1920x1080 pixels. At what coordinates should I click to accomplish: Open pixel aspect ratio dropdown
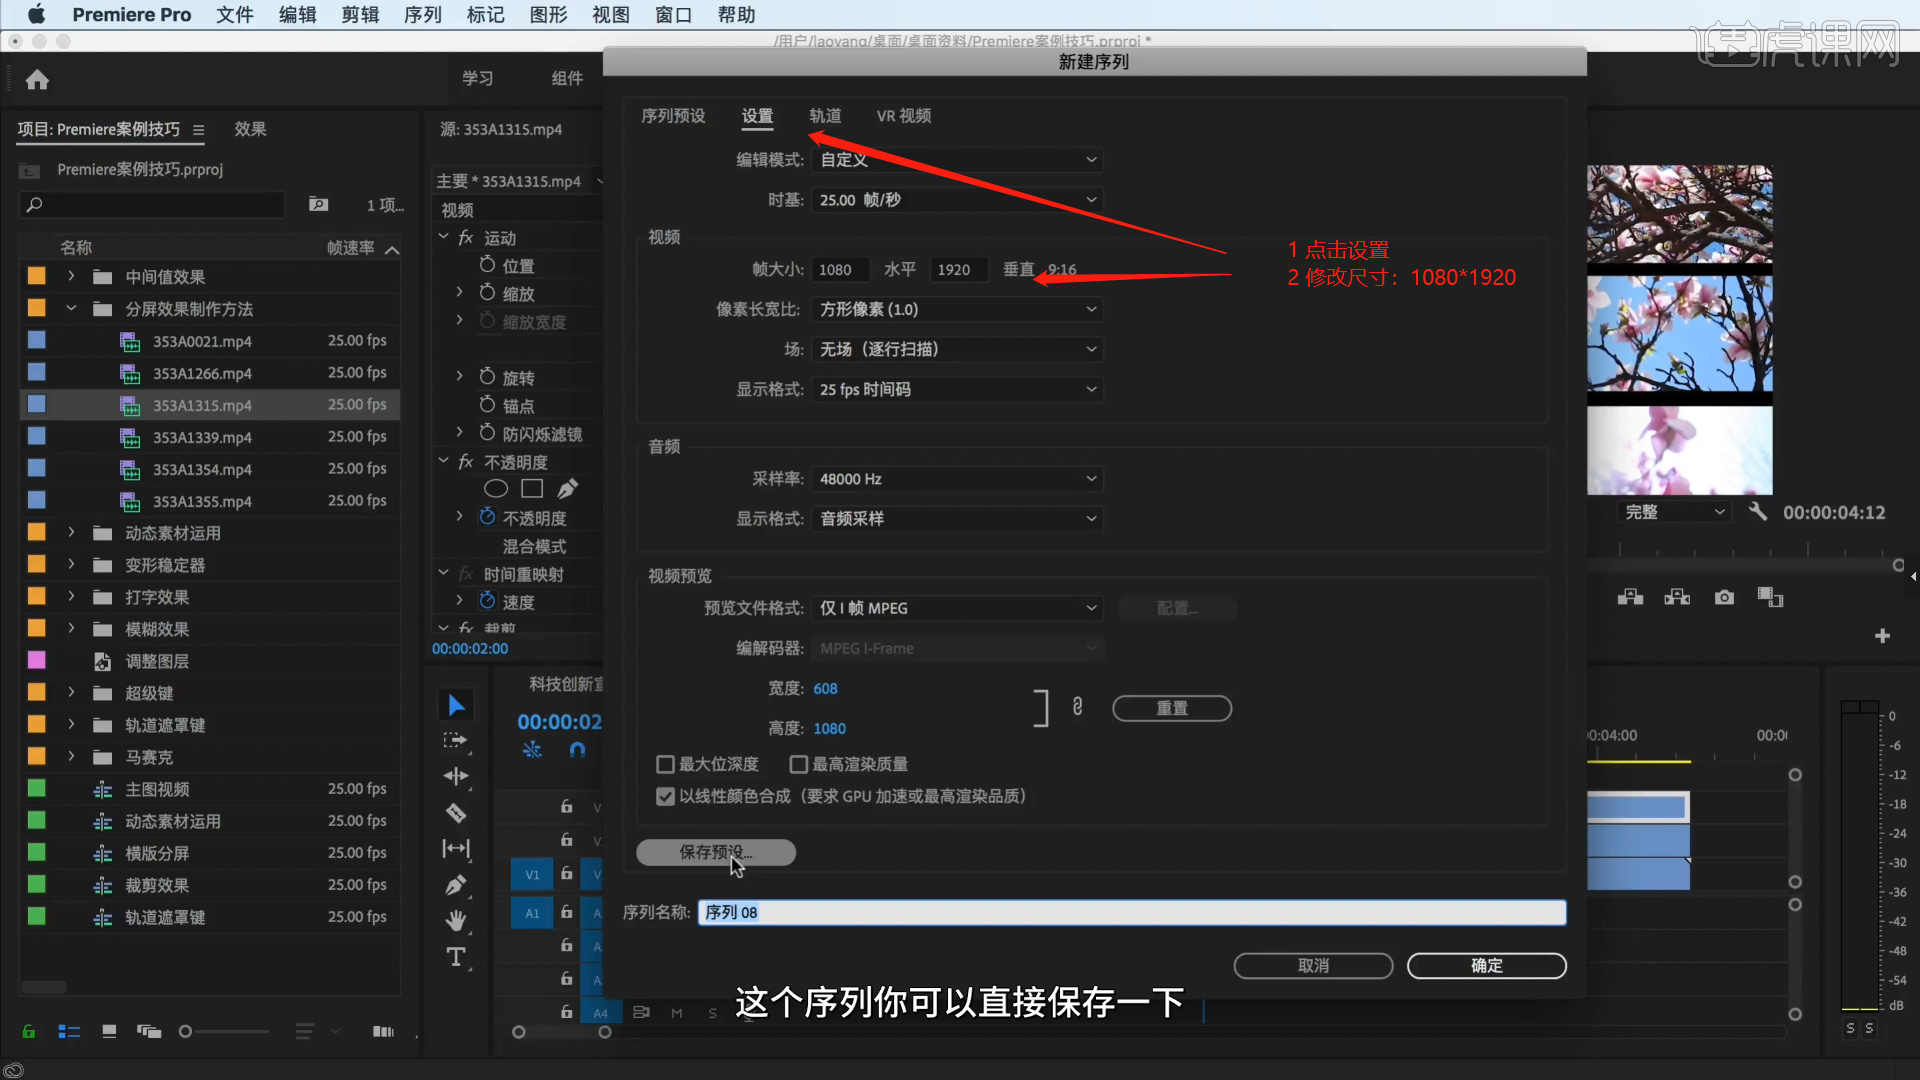pyautogui.click(x=958, y=309)
